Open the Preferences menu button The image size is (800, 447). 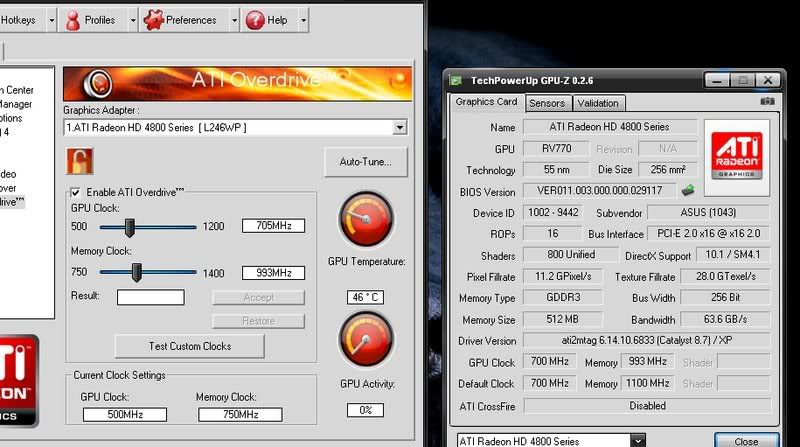tap(184, 20)
